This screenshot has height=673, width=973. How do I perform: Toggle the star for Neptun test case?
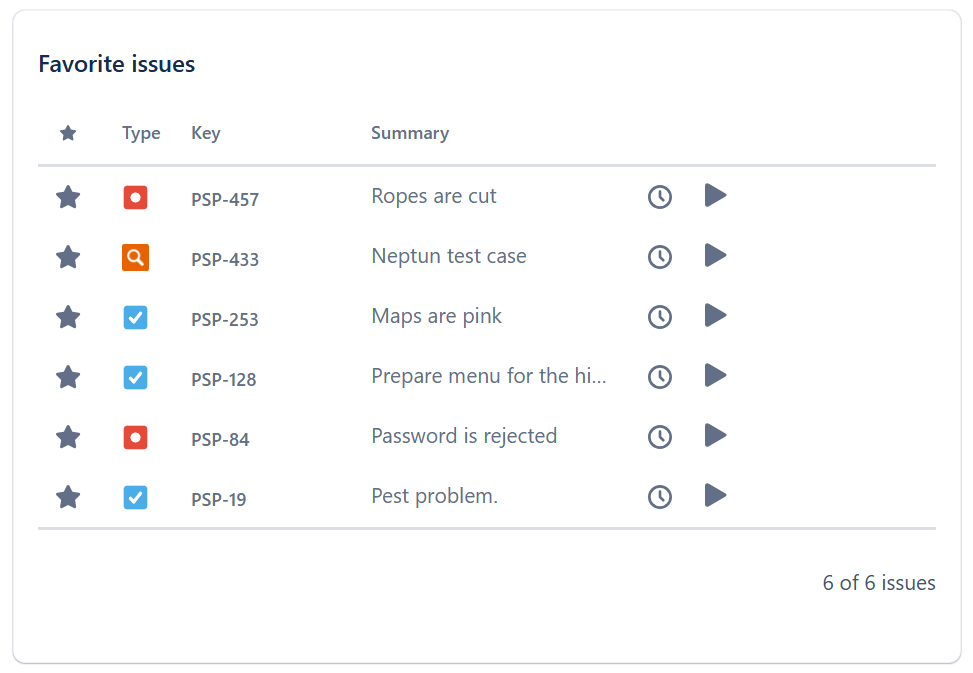click(x=68, y=257)
